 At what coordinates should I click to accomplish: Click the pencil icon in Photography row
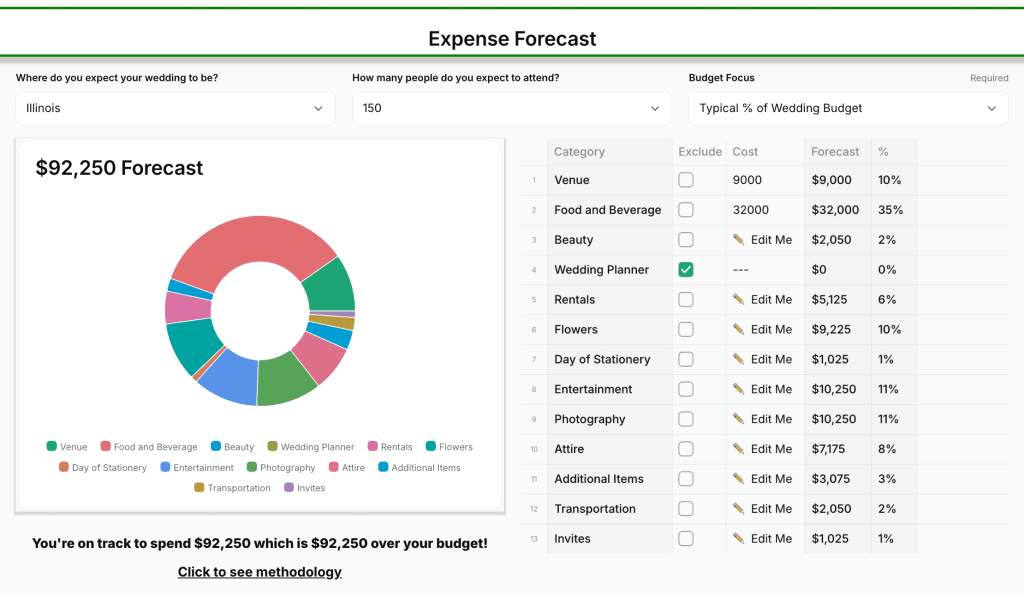pyautogui.click(x=739, y=419)
